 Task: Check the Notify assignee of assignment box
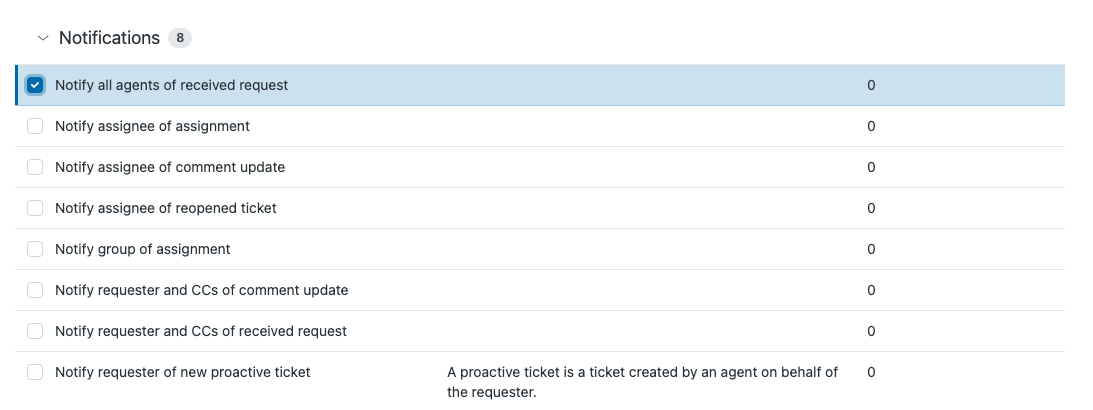(x=35, y=126)
